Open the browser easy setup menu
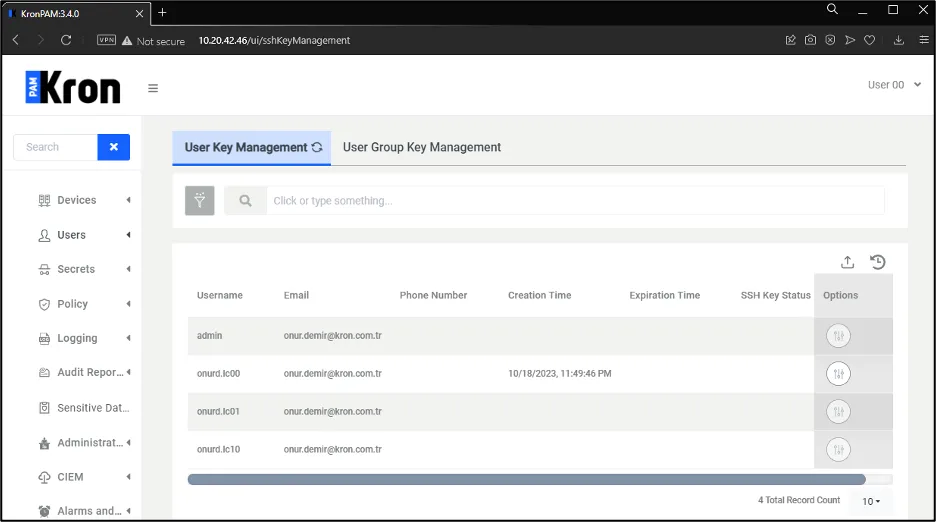Image resolution: width=936 pixels, height=522 pixels. [x=923, y=40]
